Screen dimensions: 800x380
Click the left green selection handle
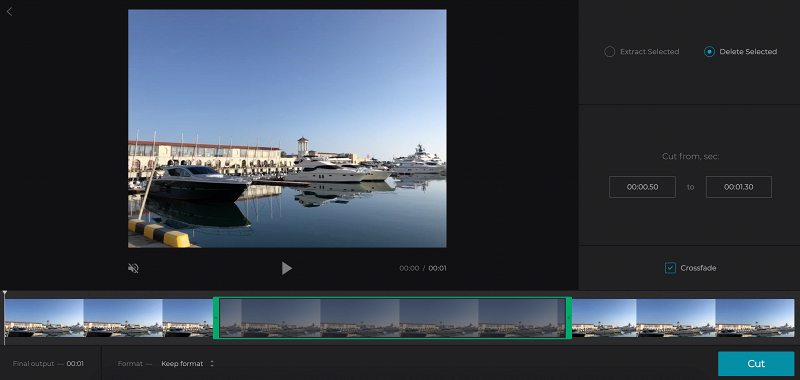click(216, 317)
